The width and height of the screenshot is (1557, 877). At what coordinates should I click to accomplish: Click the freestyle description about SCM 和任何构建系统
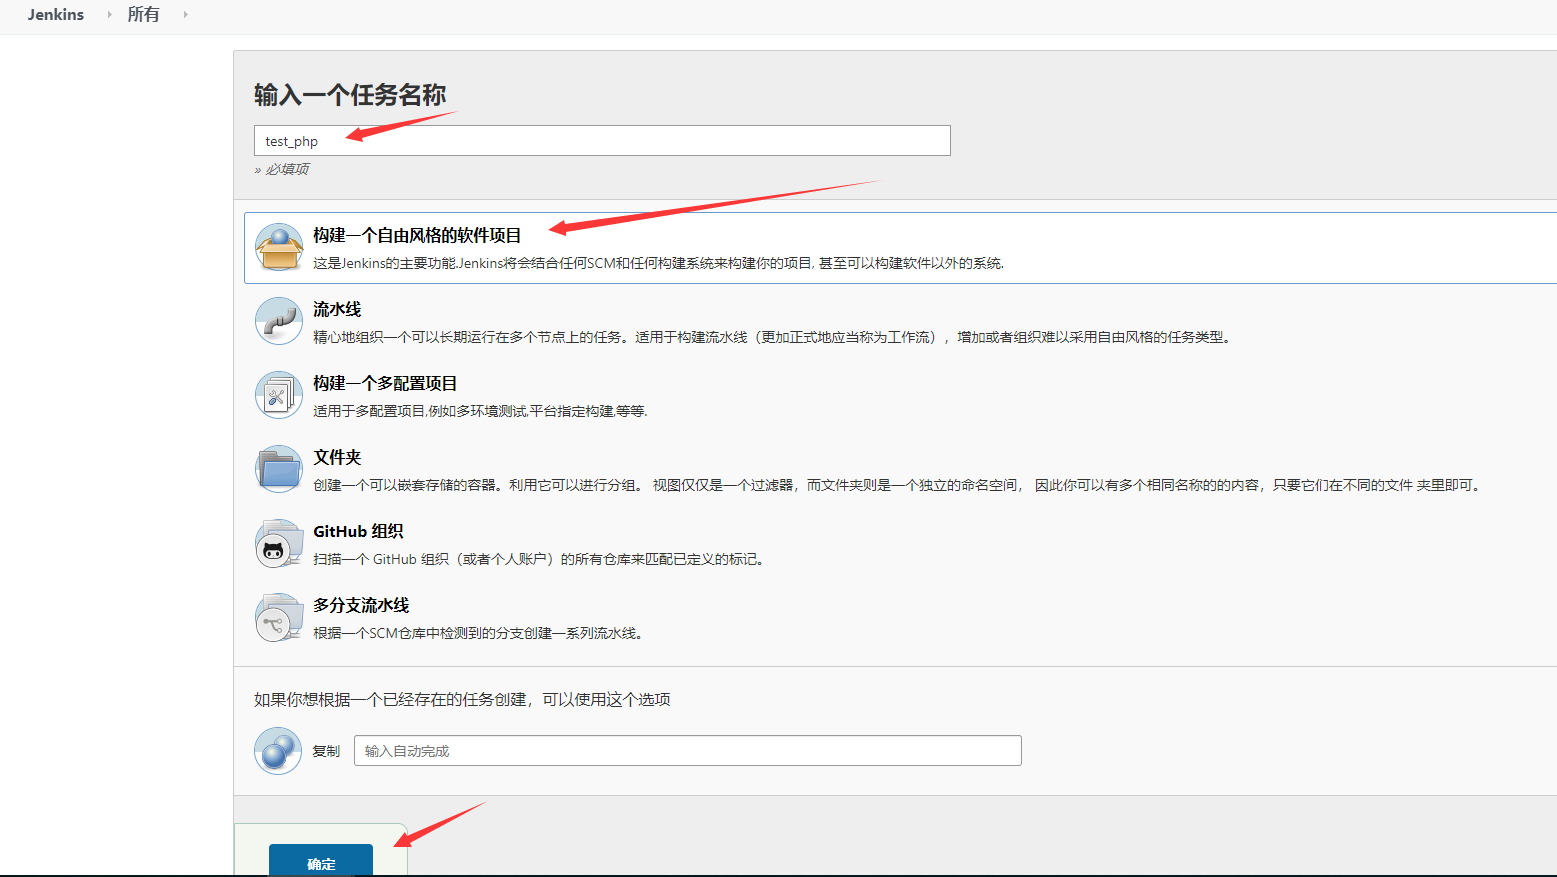(658, 263)
